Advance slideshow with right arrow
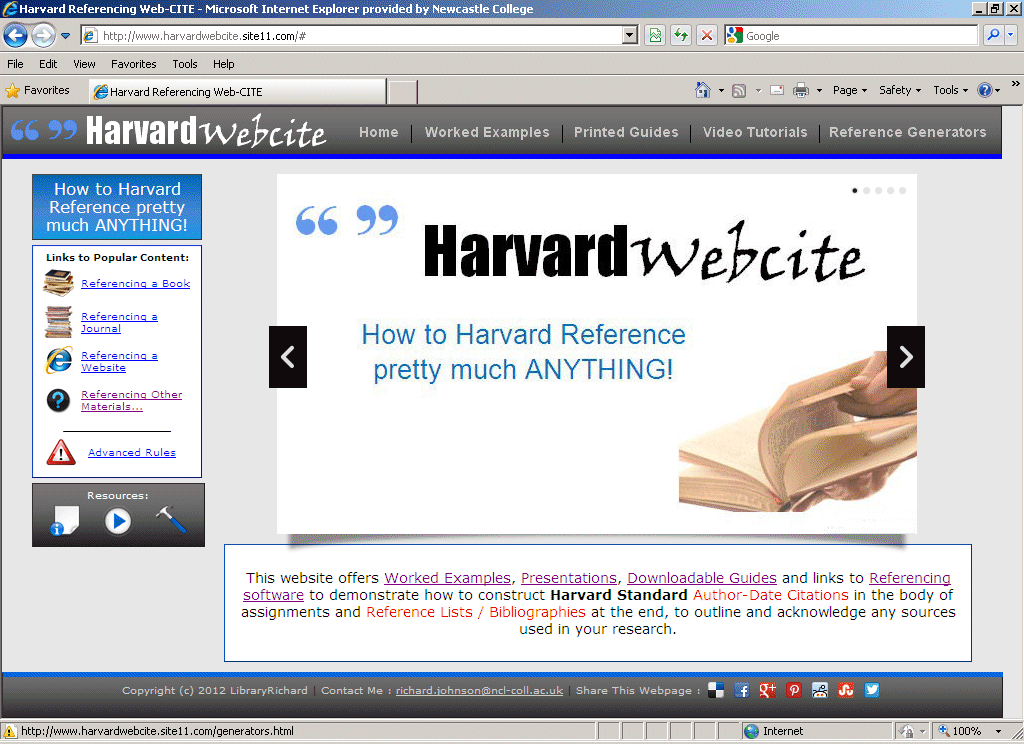Viewport: 1024px width, 744px height. click(906, 357)
